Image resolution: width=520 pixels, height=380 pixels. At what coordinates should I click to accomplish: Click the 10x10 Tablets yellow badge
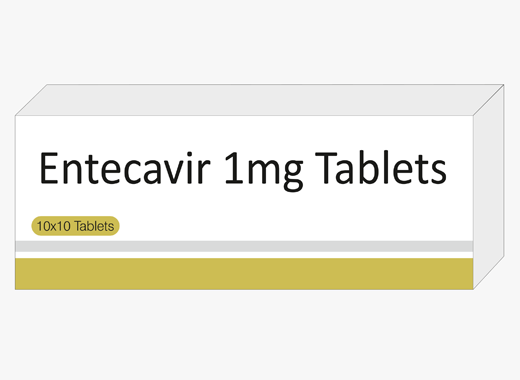[x=75, y=226]
